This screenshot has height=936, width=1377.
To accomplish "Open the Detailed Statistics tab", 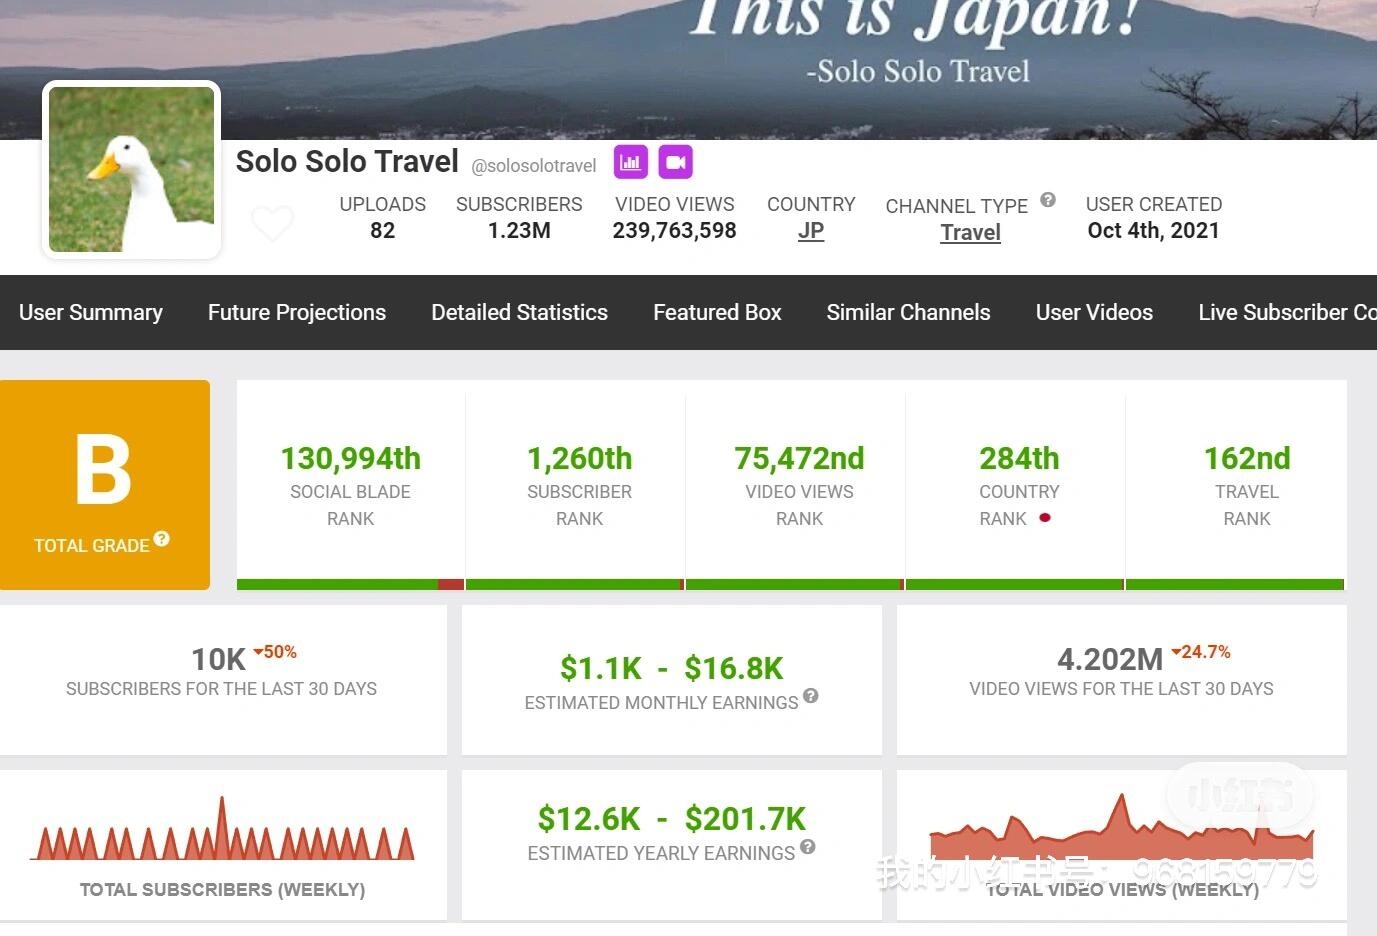I will click(520, 312).
